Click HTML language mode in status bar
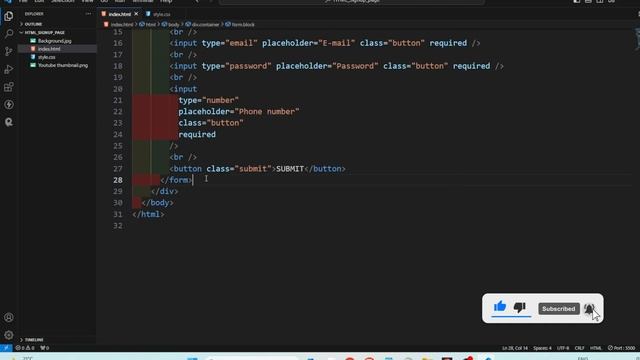This screenshot has height=360, width=640. [596, 348]
